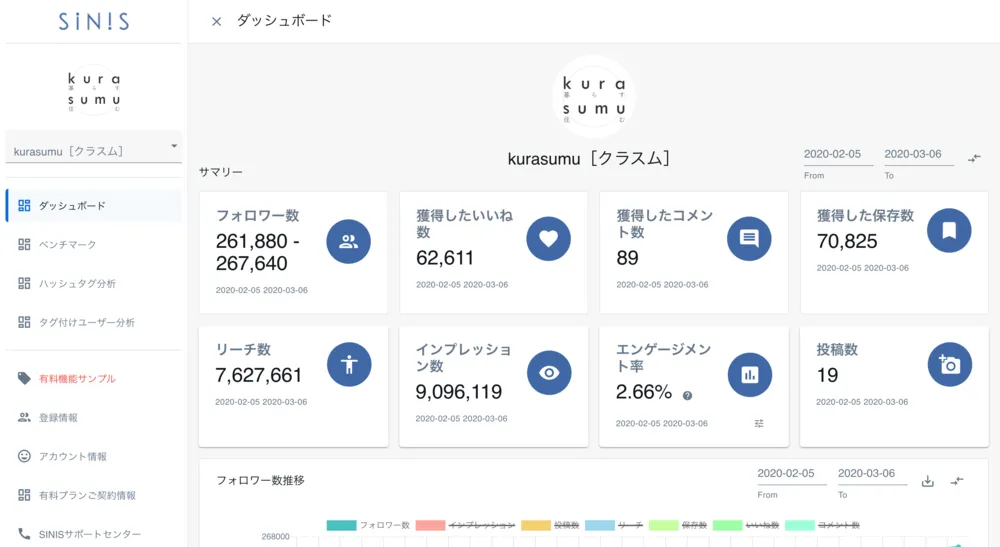Select ダッシュボード in the sidebar
This screenshot has width=1000, height=547.
click(94, 206)
